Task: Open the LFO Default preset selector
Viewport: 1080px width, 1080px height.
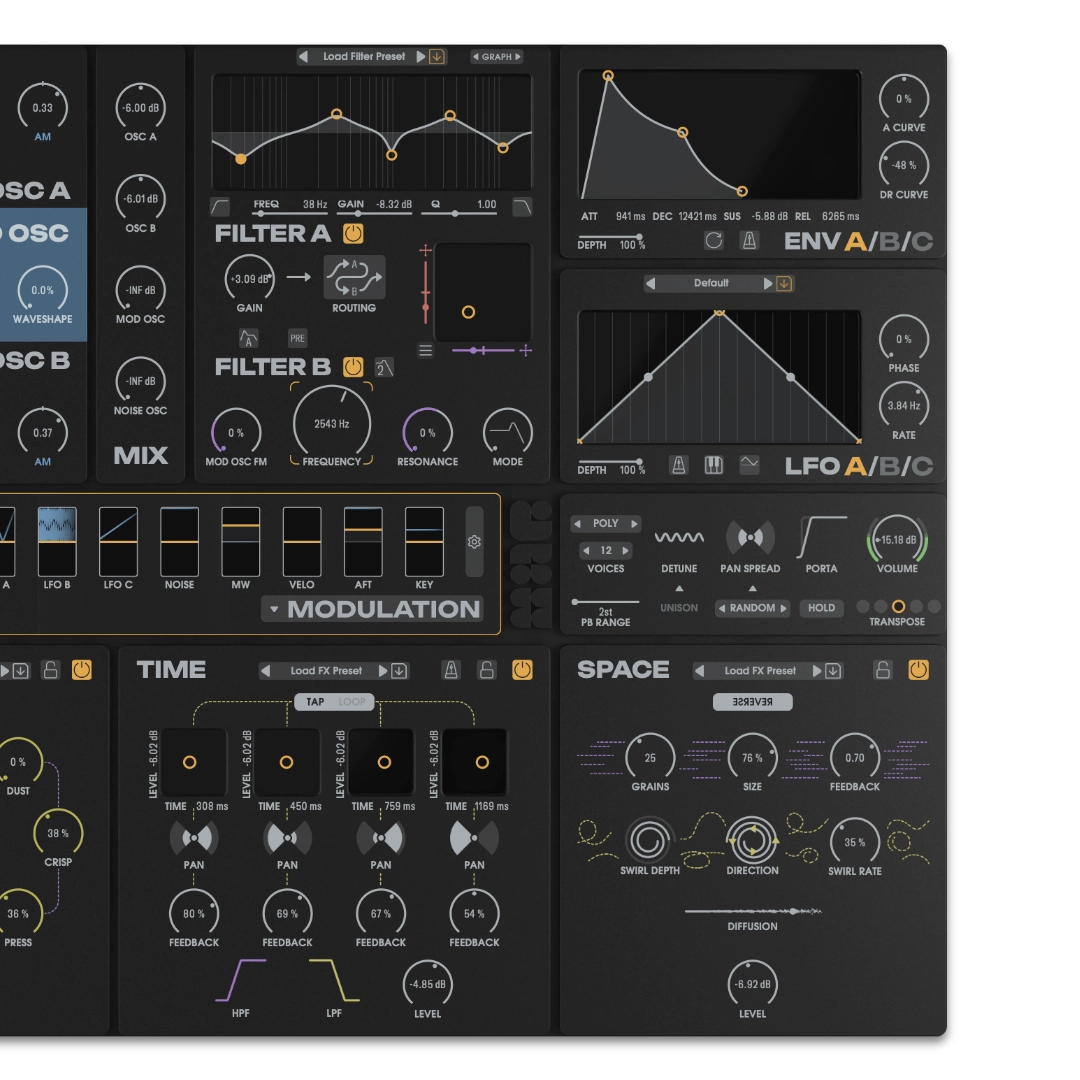Action: coord(711,283)
